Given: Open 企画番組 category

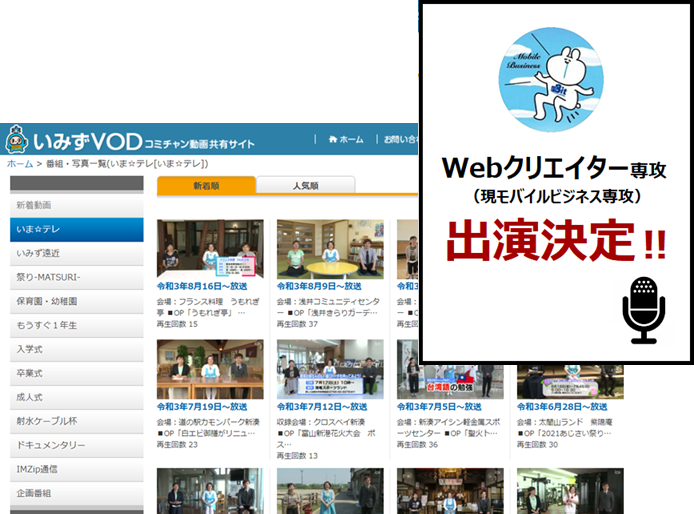Looking at the screenshot, I should [x=77, y=493].
